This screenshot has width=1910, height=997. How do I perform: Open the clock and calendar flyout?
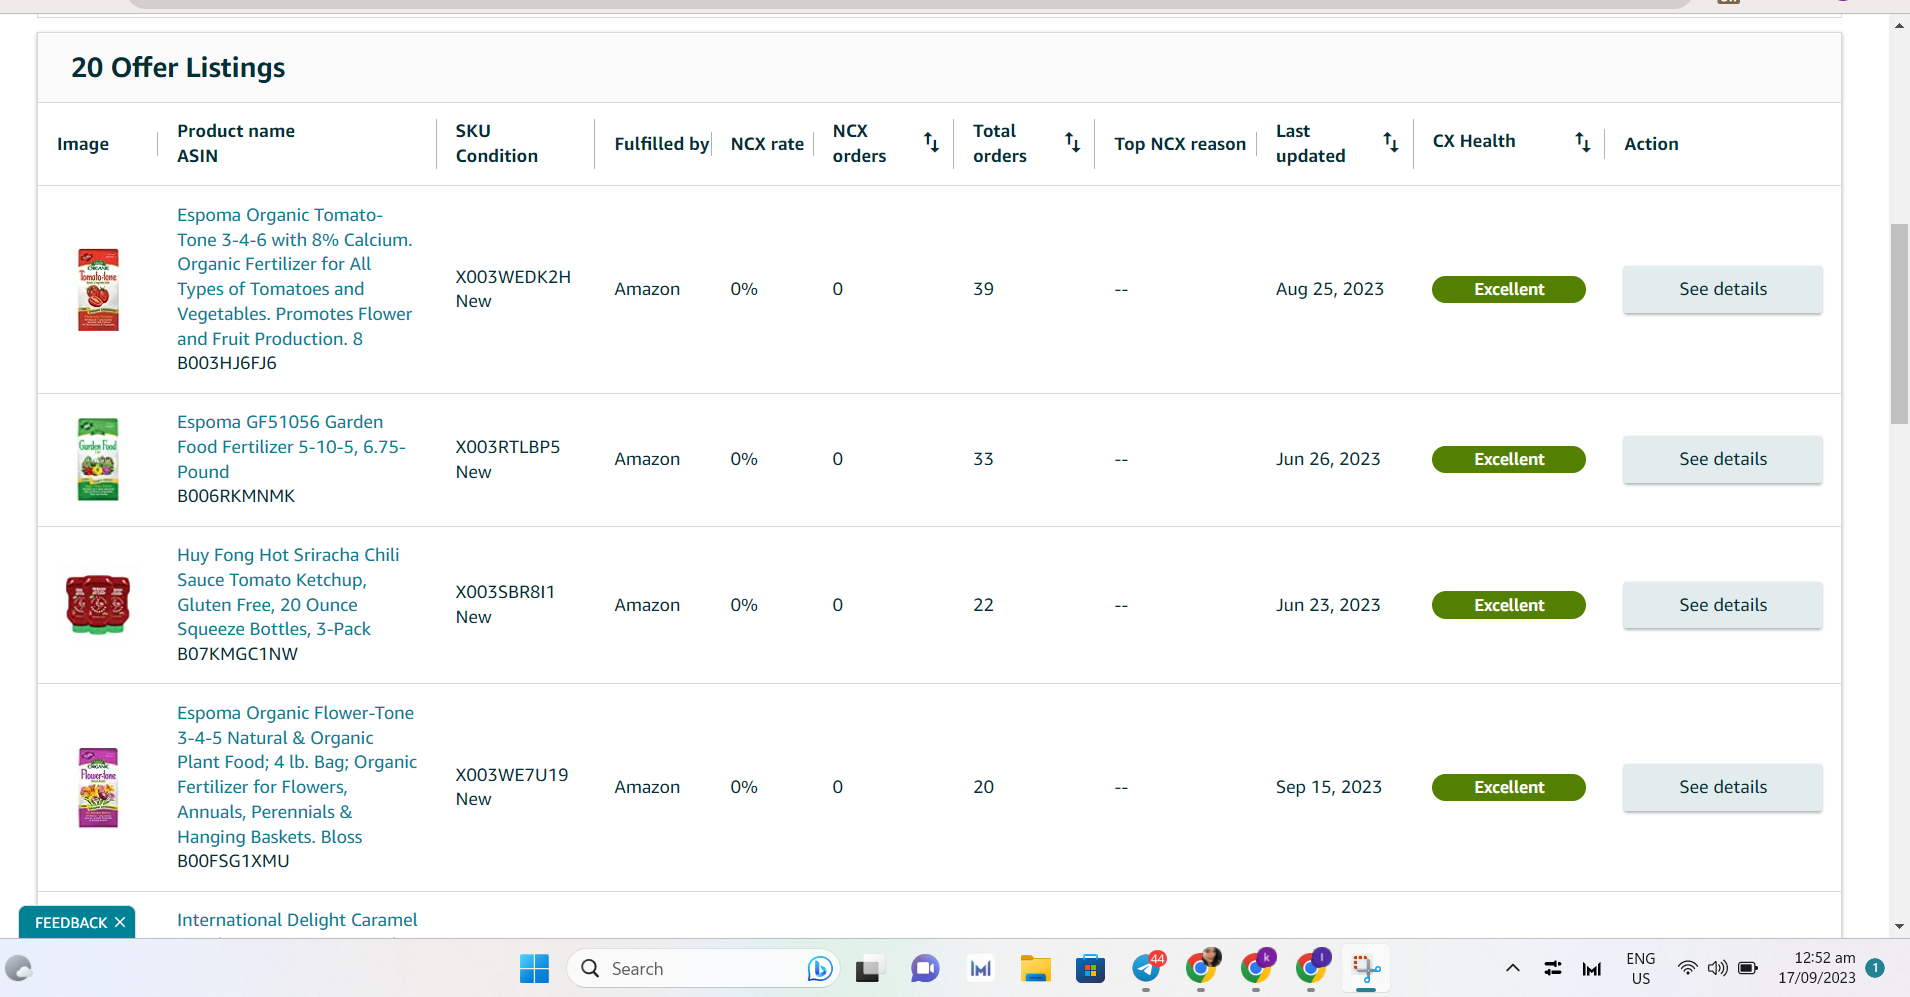(x=1816, y=968)
